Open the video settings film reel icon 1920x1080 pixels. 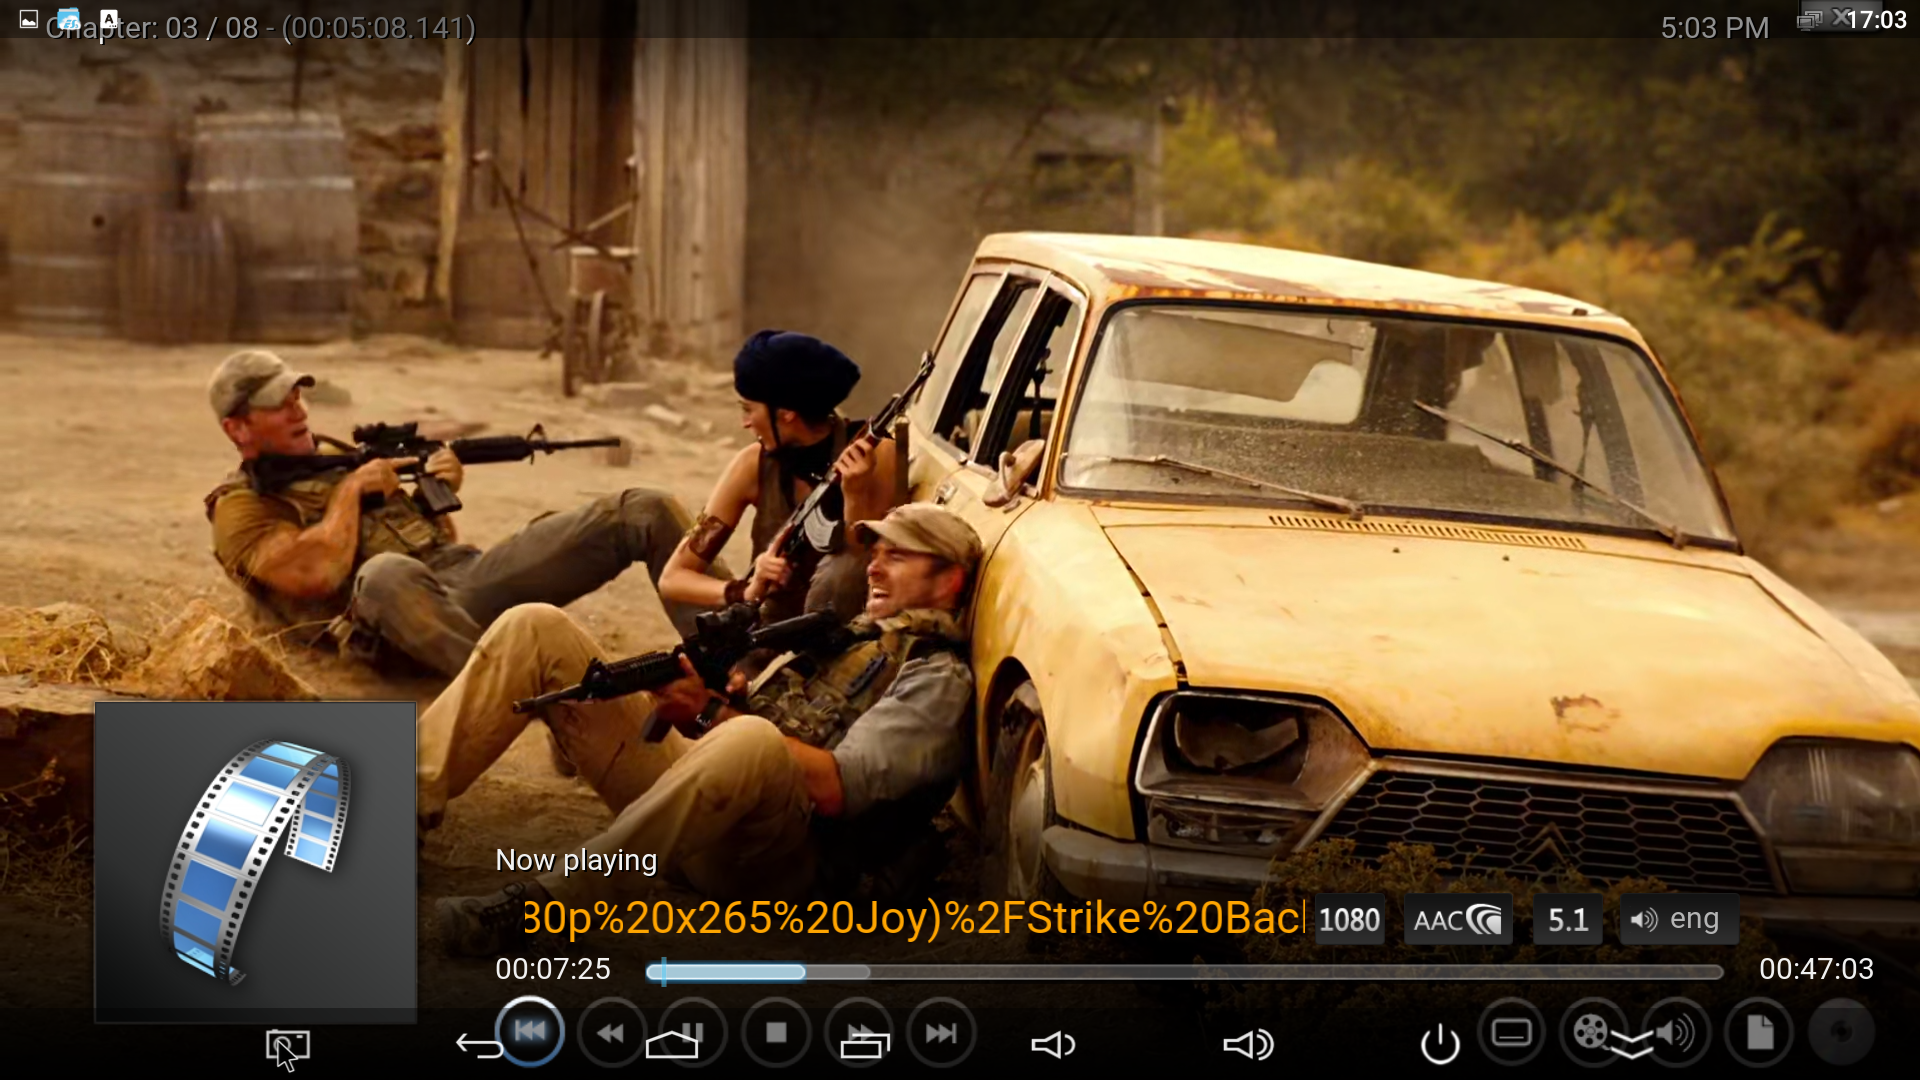pos(1590,1031)
